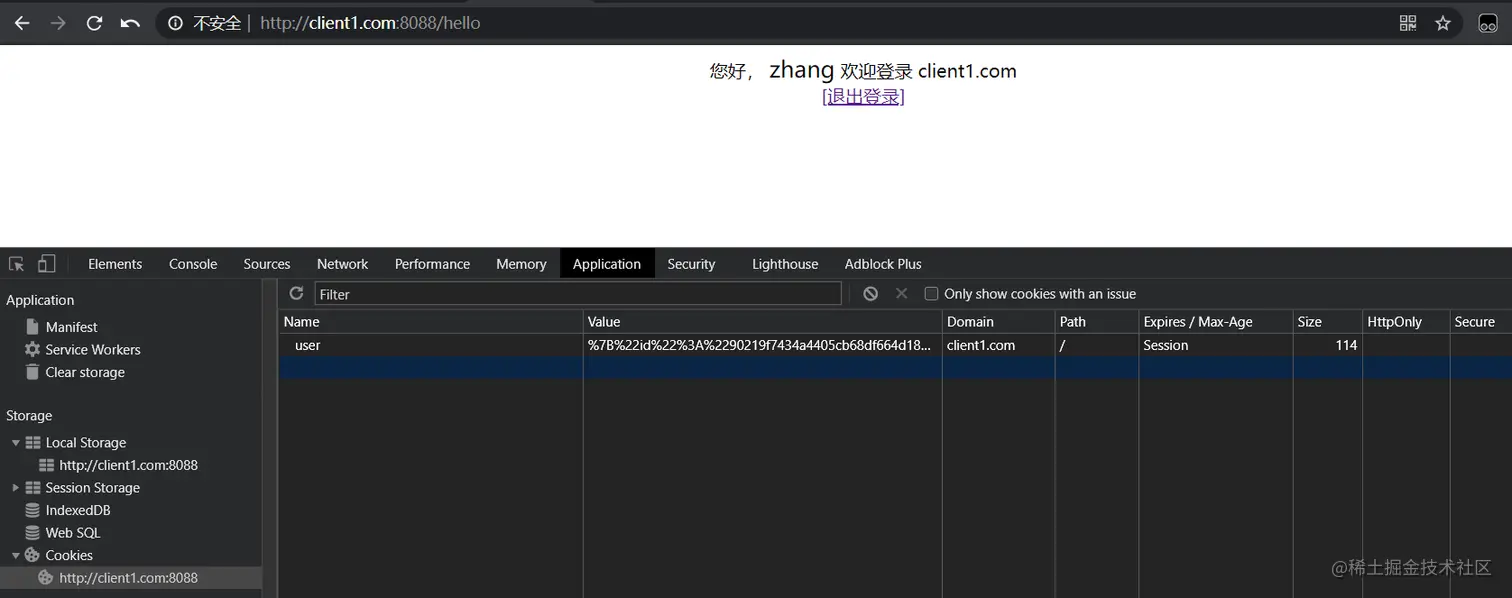Open the extension icon at far right
Viewport: 1512px width, 598px height.
[x=1488, y=23]
